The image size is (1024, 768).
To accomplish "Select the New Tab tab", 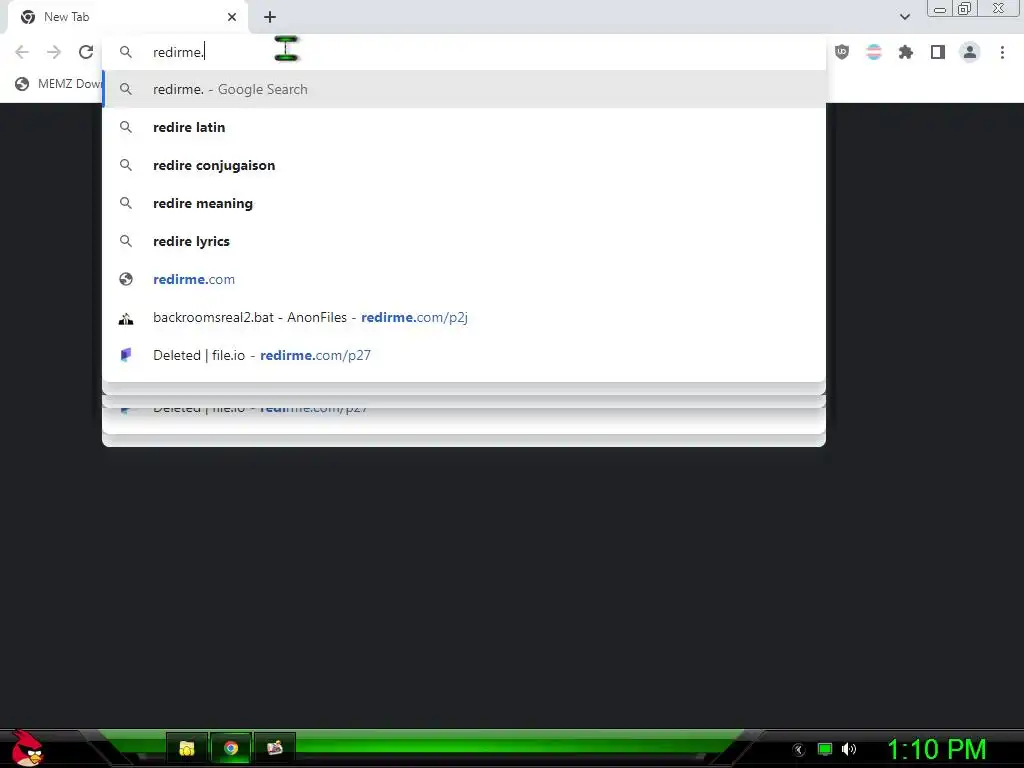I will pyautogui.click(x=128, y=17).
